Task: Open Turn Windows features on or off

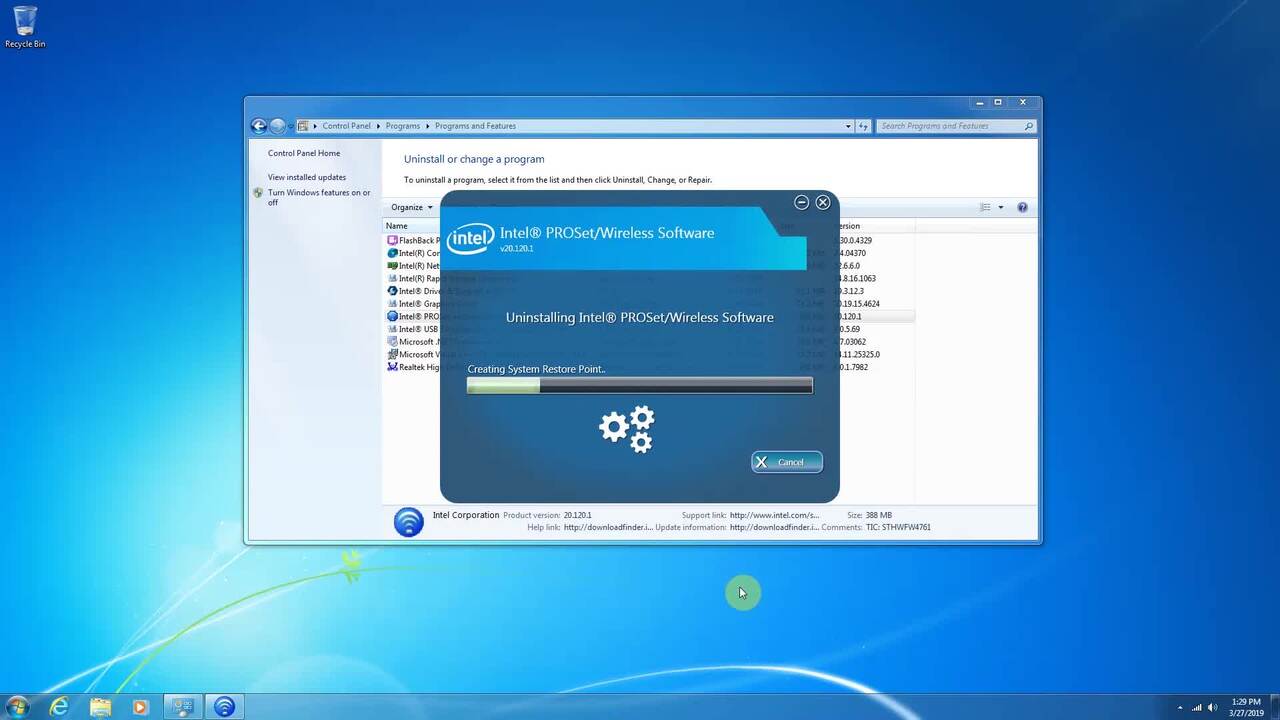Action: pyautogui.click(x=319, y=197)
